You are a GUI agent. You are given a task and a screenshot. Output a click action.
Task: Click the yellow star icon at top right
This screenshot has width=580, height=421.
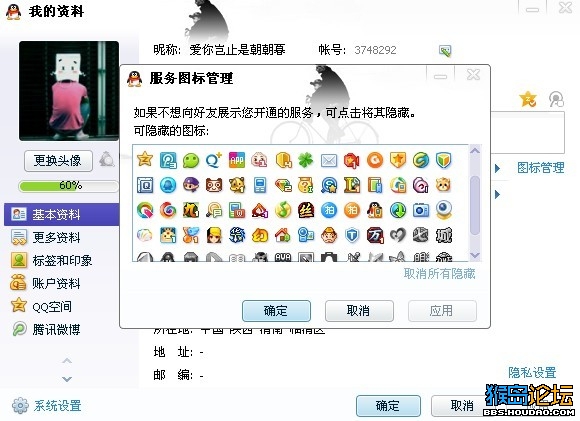click(527, 99)
